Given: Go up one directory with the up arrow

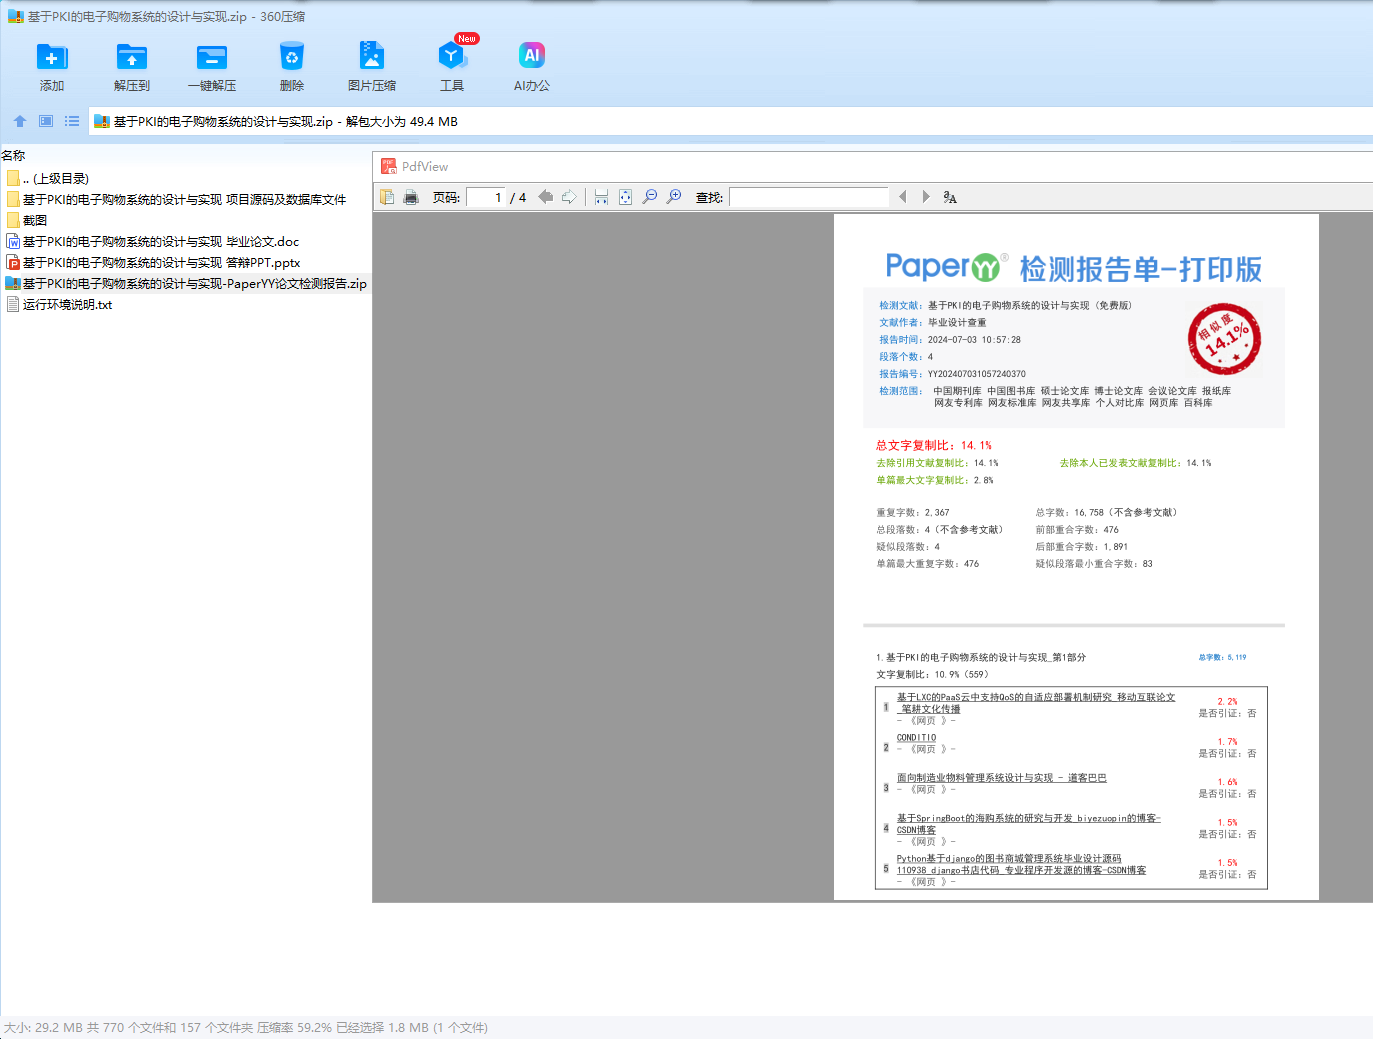Looking at the screenshot, I should pos(20,121).
